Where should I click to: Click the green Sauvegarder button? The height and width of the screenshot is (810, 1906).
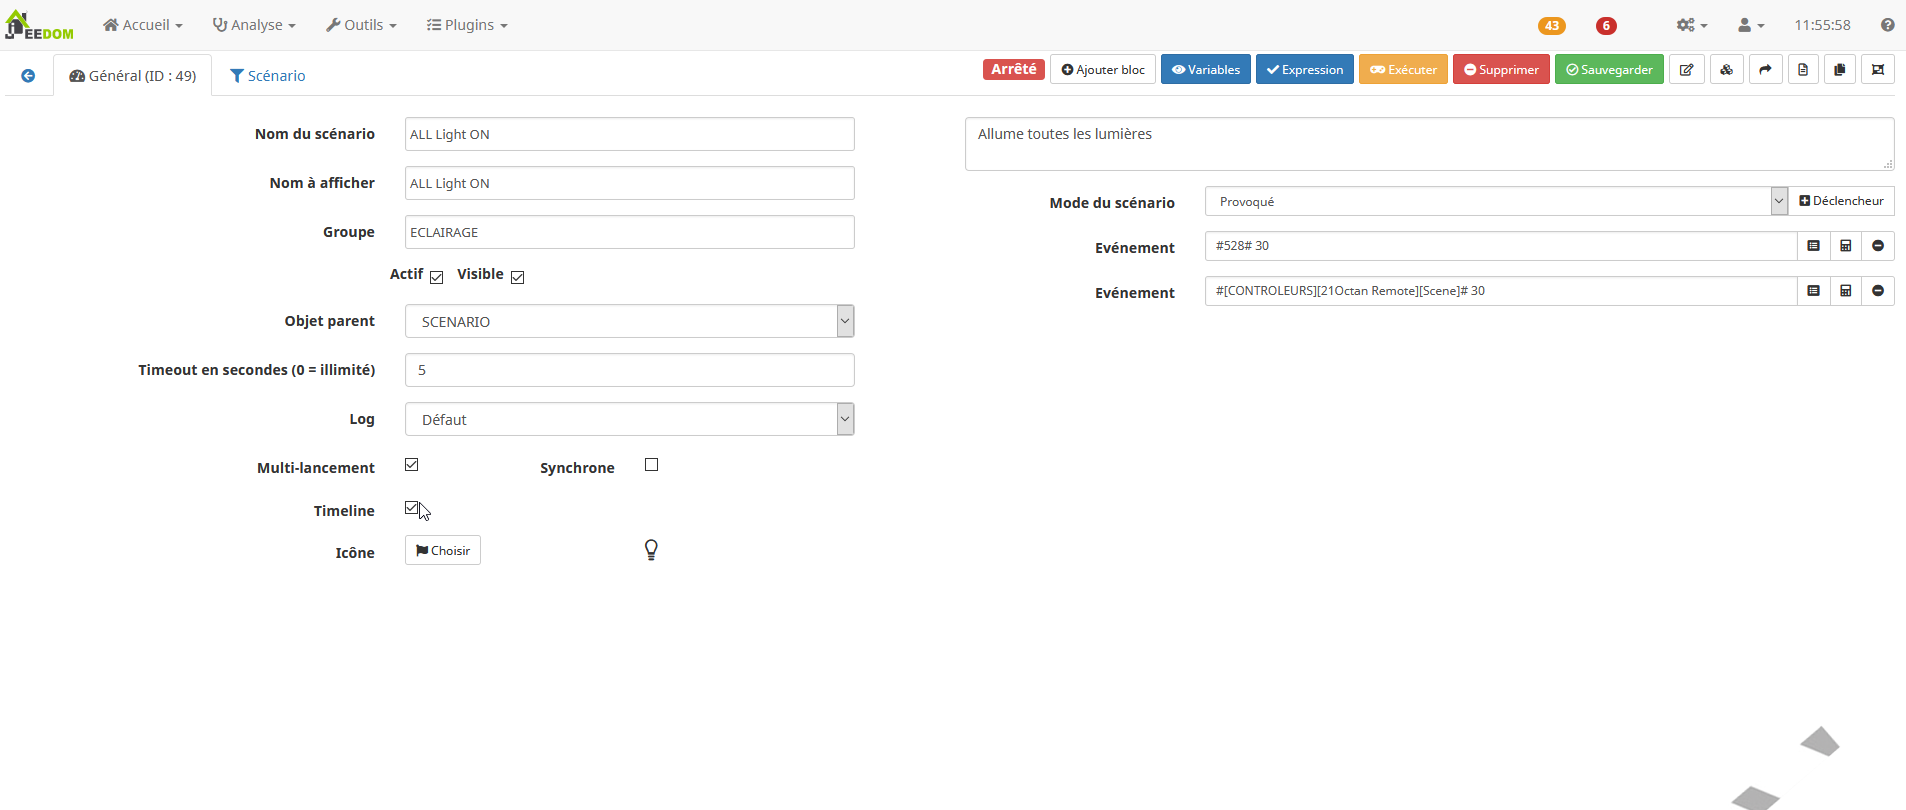[1609, 70]
